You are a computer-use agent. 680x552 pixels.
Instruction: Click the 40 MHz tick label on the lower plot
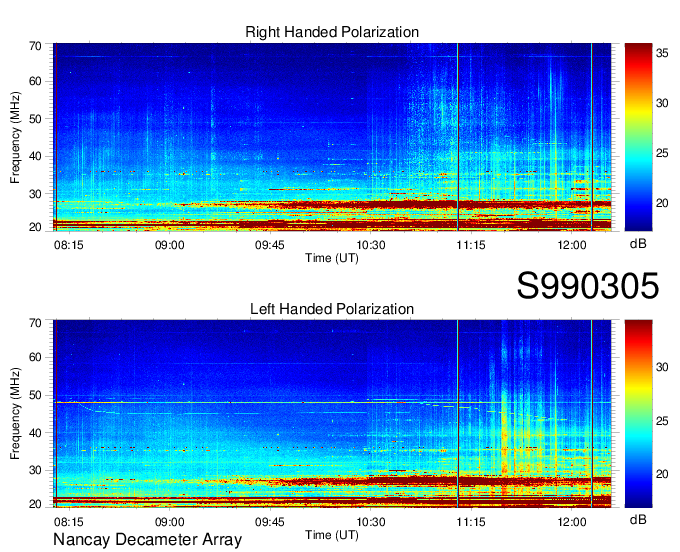tap(36, 433)
